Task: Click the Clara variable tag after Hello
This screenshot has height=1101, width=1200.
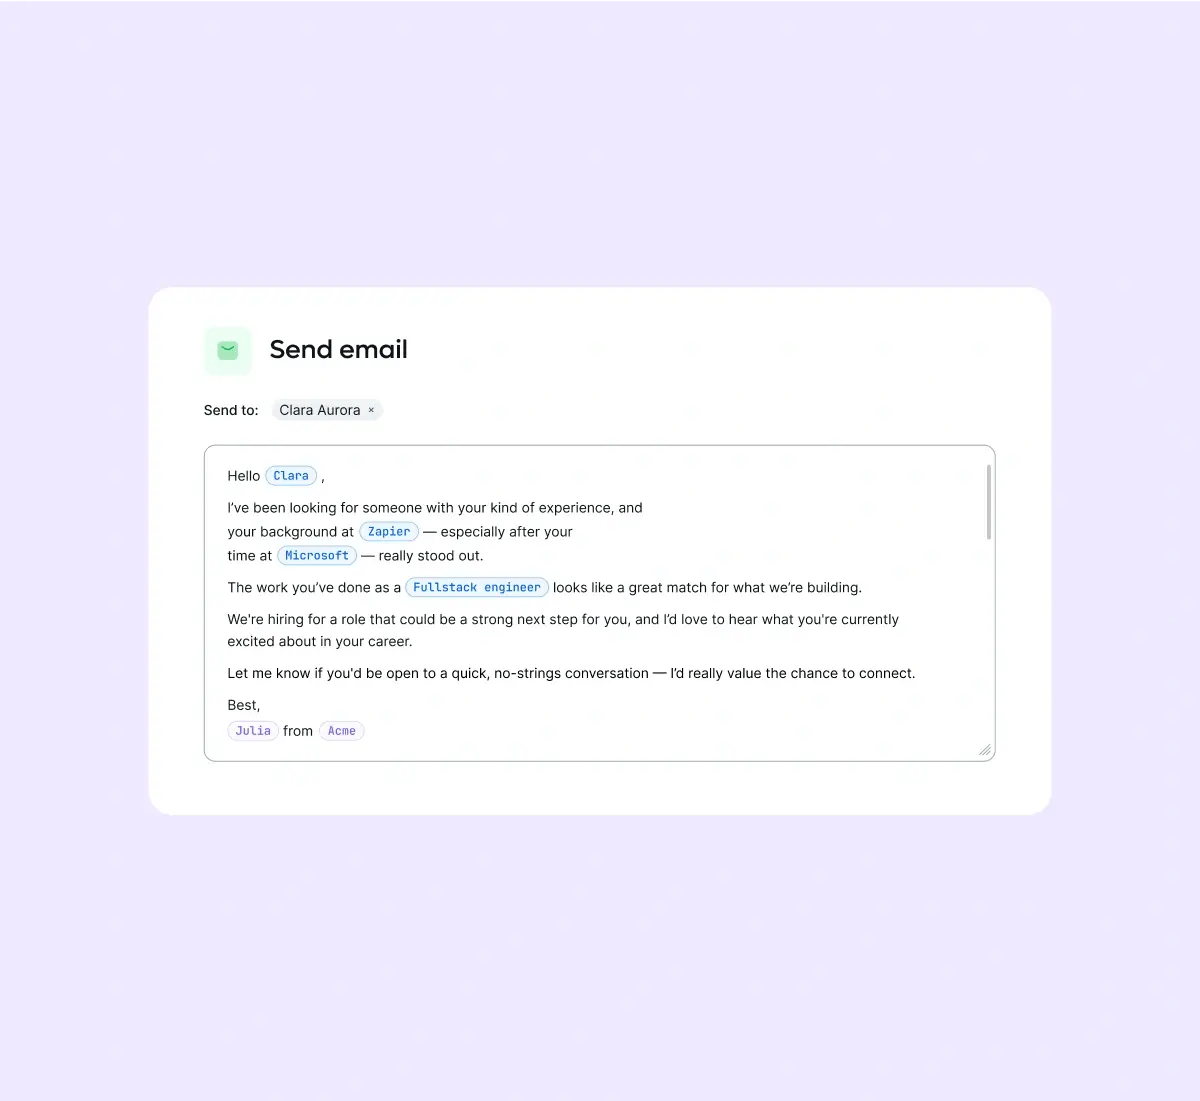Action: click(291, 476)
